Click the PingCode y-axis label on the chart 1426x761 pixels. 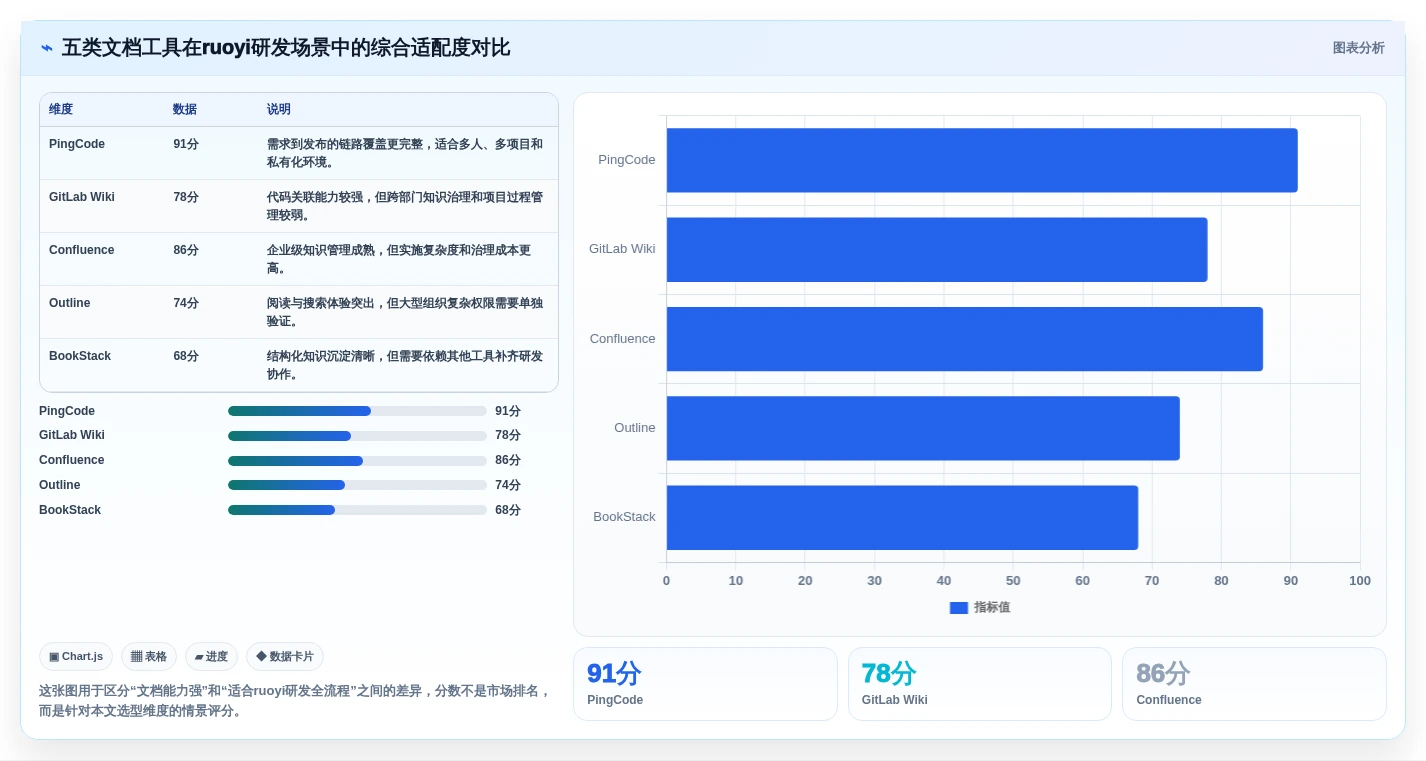tap(627, 160)
